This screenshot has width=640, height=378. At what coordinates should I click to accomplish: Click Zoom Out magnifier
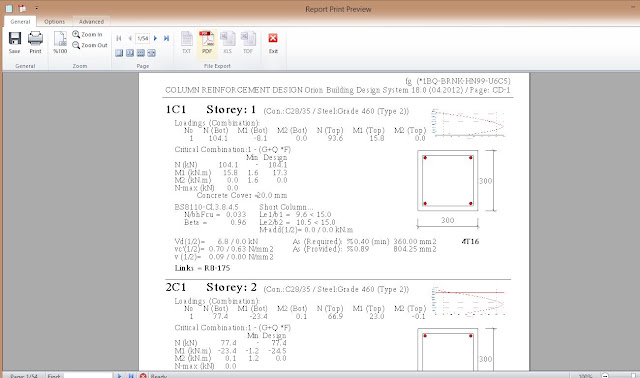[90, 45]
